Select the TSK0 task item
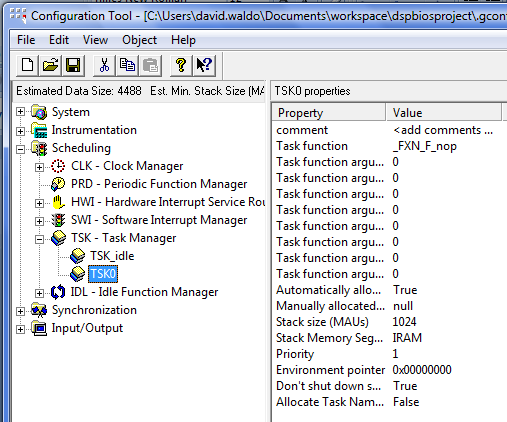 [103, 274]
